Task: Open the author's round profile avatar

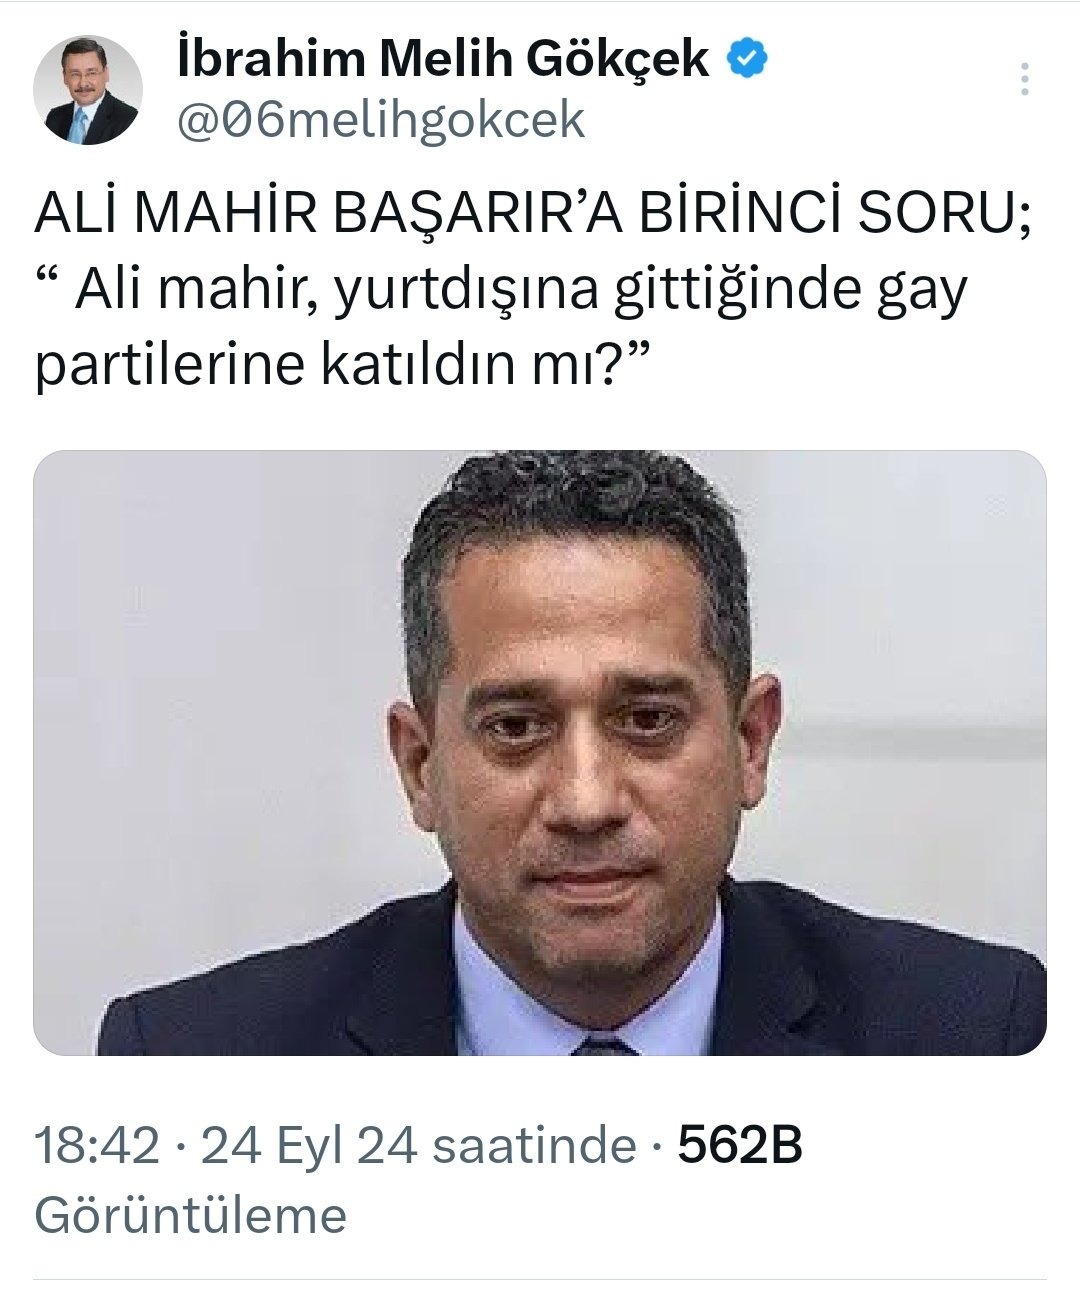Action: click(x=88, y=91)
